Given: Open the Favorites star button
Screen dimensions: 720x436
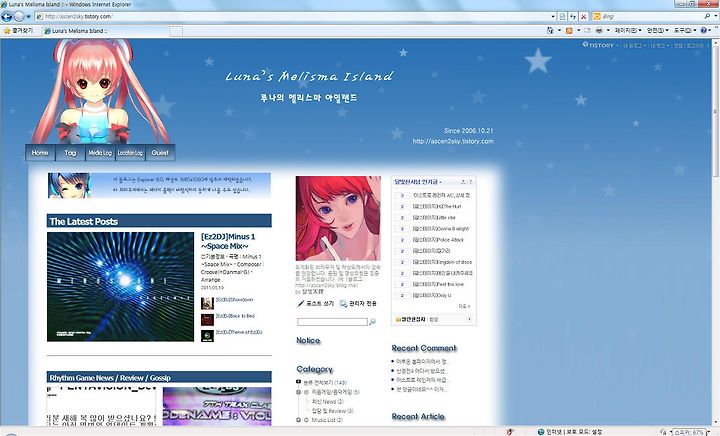Looking at the screenshot, I should 18,31.
